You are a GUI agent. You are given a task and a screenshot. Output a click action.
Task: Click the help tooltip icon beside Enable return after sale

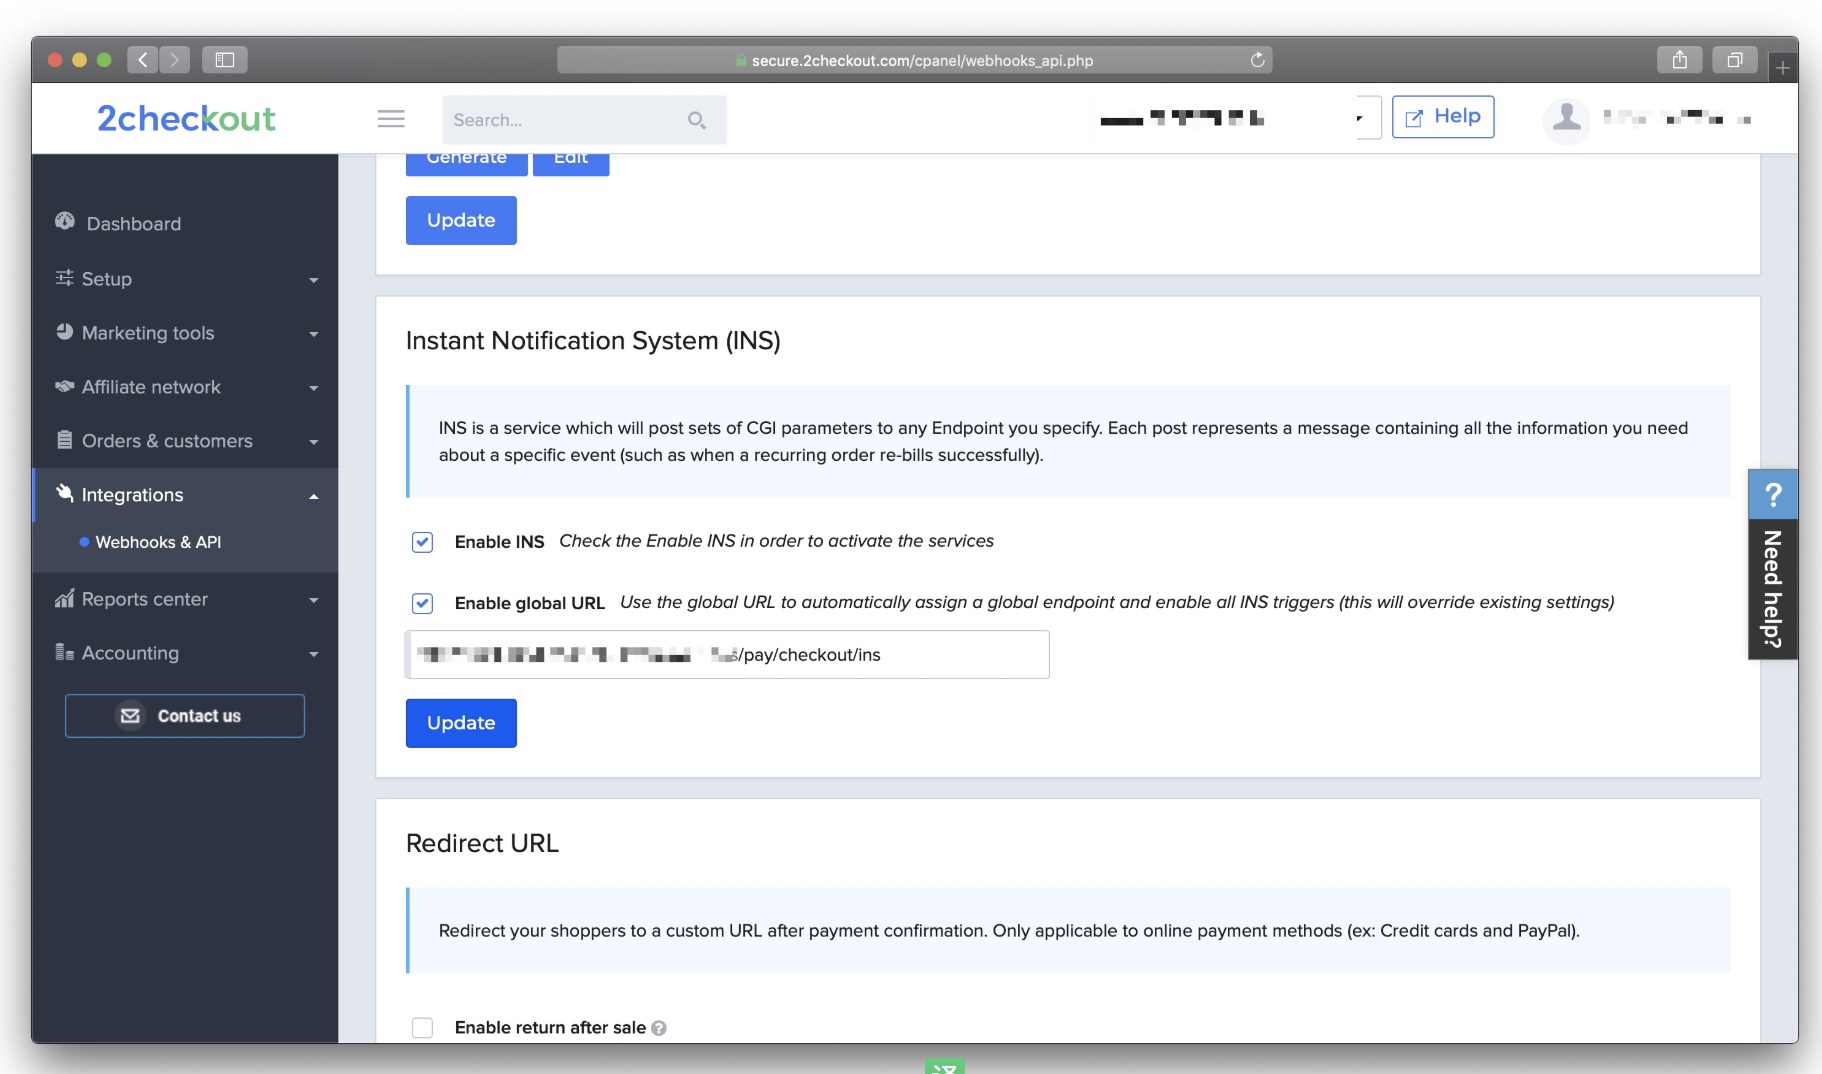[659, 1028]
